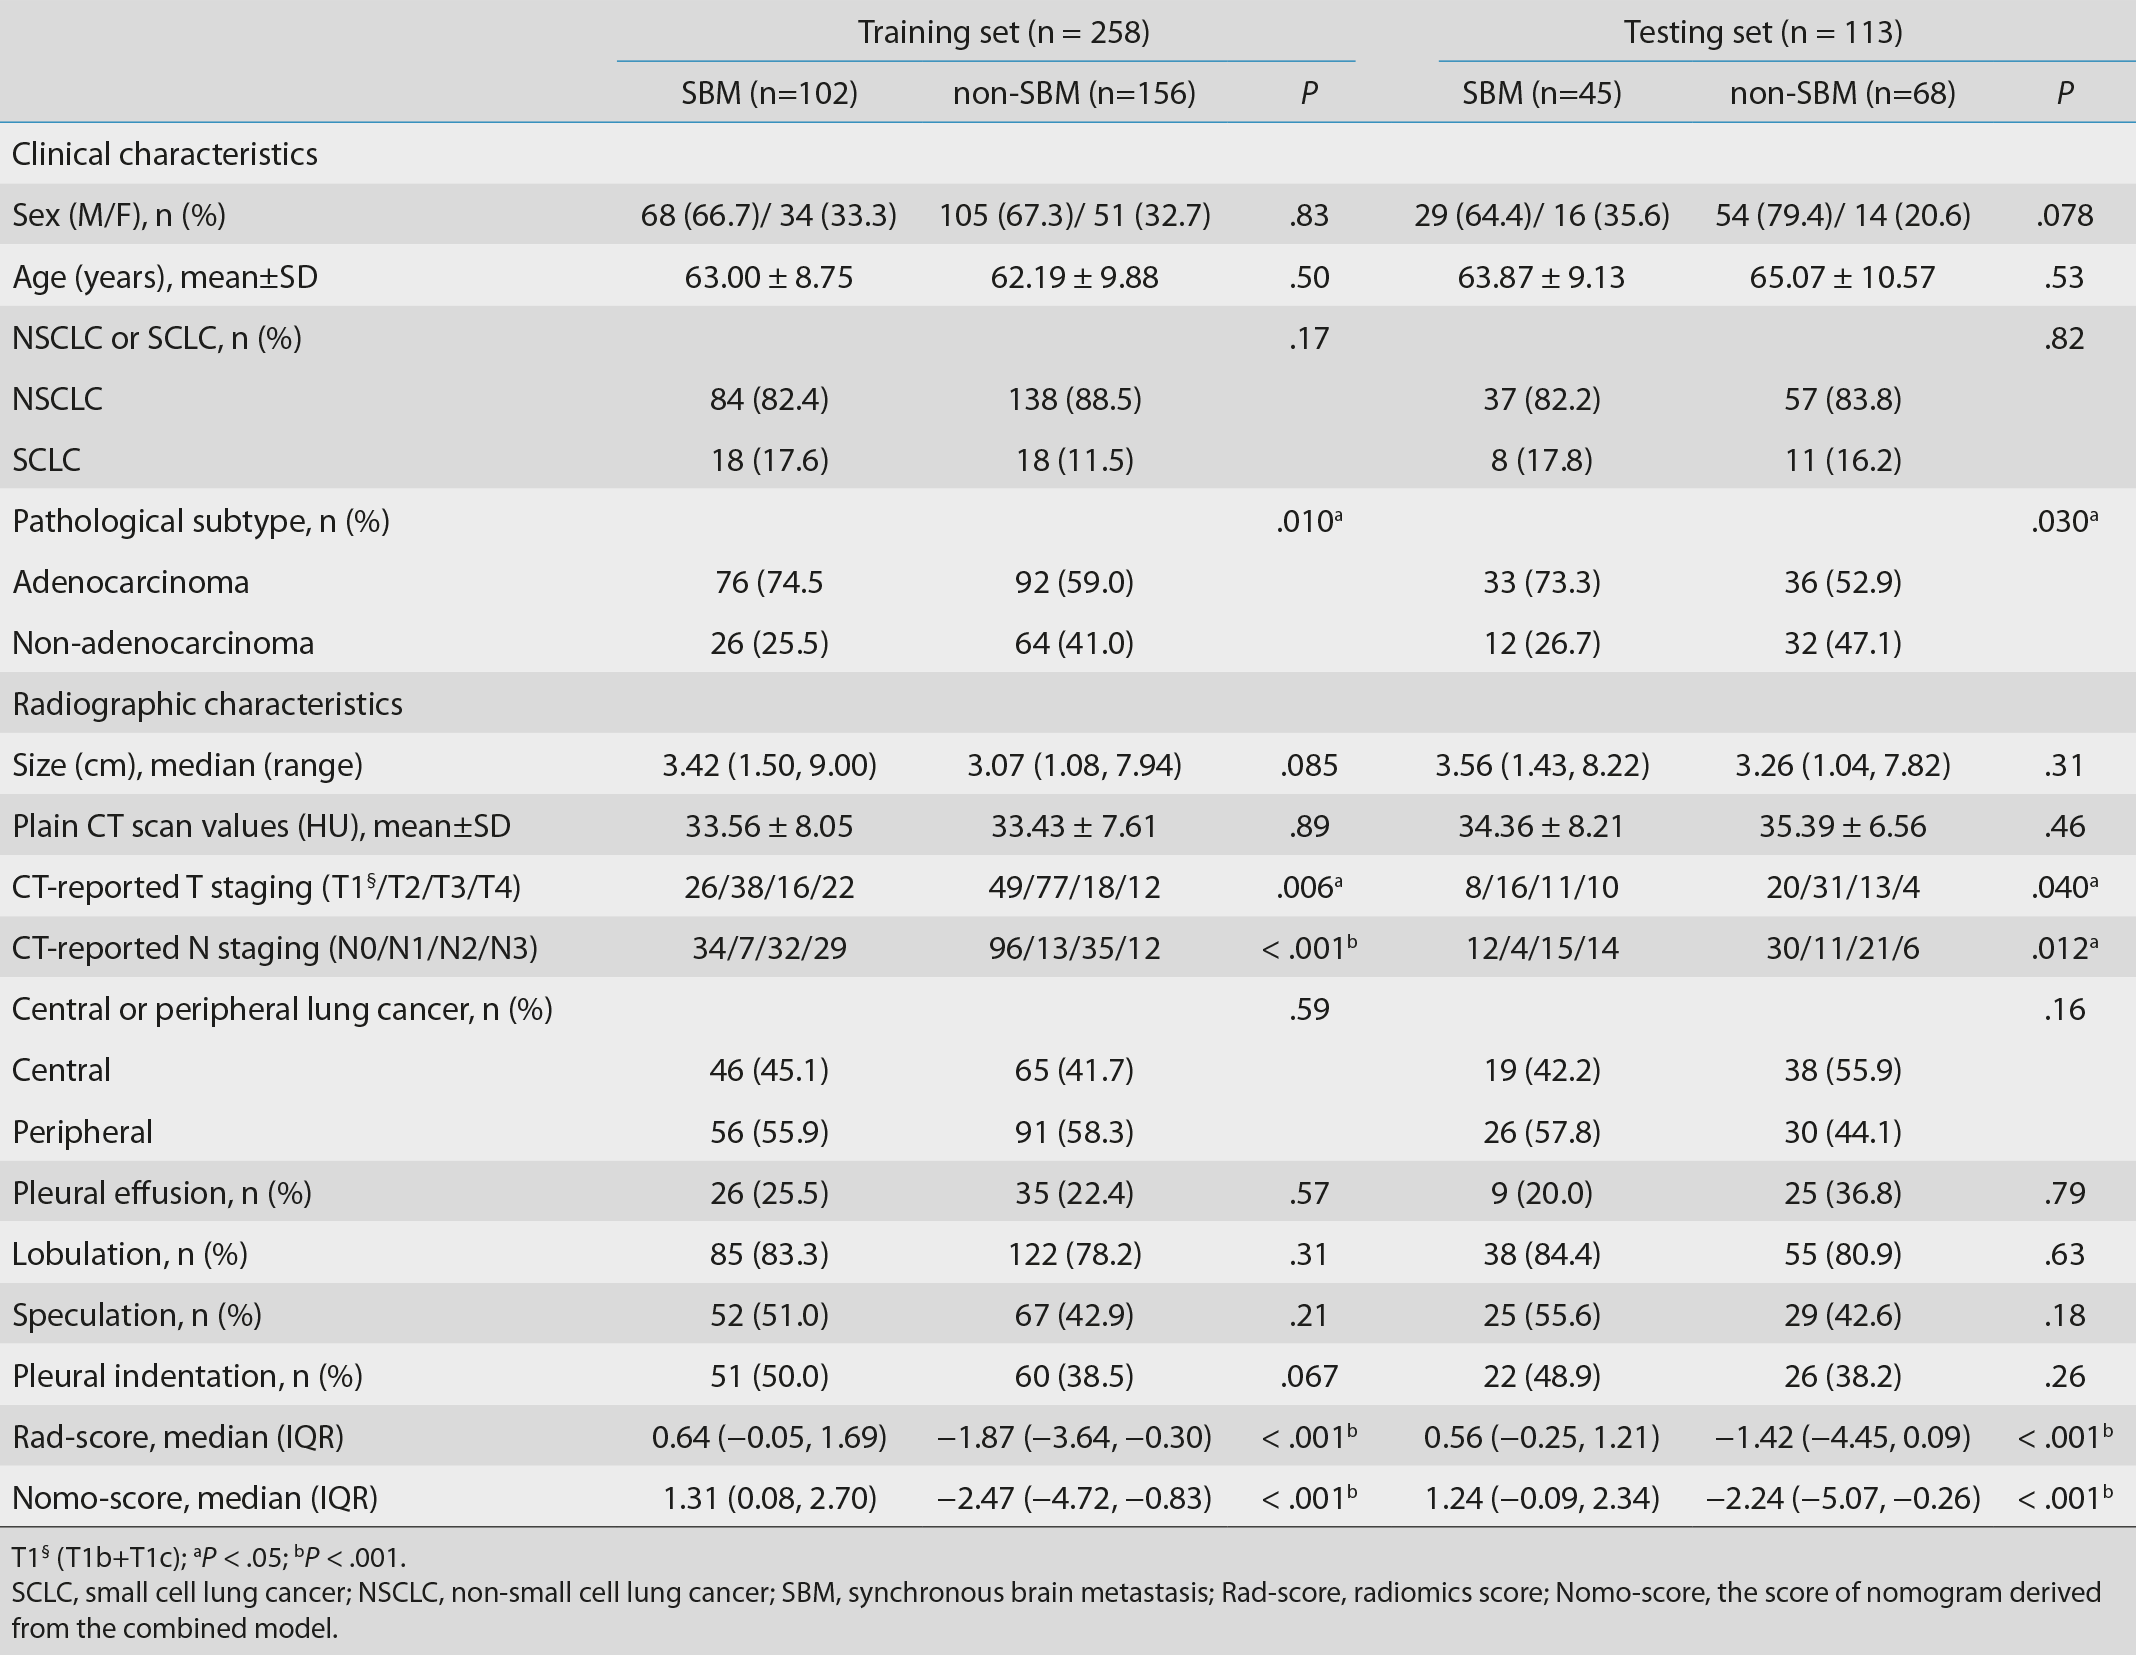The height and width of the screenshot is (1655, 2136).
Task: Click the 'CT-reported N staging (N0/N1/N2/N3)' label
Action: click(275, 948)
